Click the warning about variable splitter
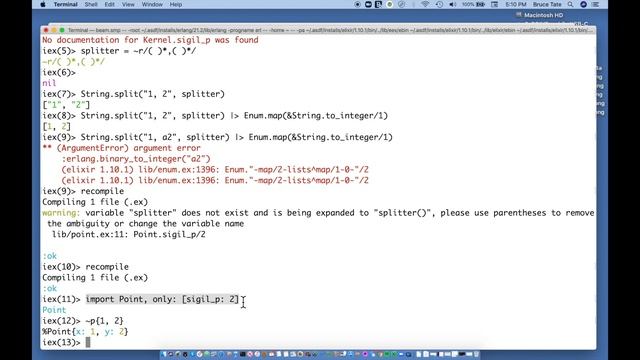 coord(318,218)
